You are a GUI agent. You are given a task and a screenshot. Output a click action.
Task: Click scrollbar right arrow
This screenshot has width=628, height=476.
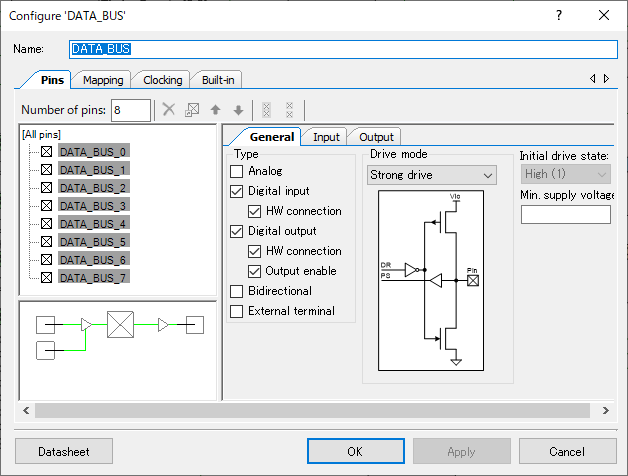(x=606, y=410)
